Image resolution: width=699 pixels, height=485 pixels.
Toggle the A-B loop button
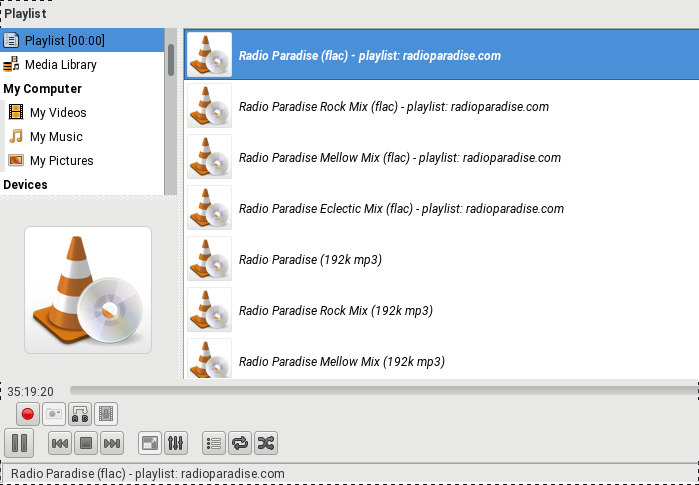tap(80, 414)
